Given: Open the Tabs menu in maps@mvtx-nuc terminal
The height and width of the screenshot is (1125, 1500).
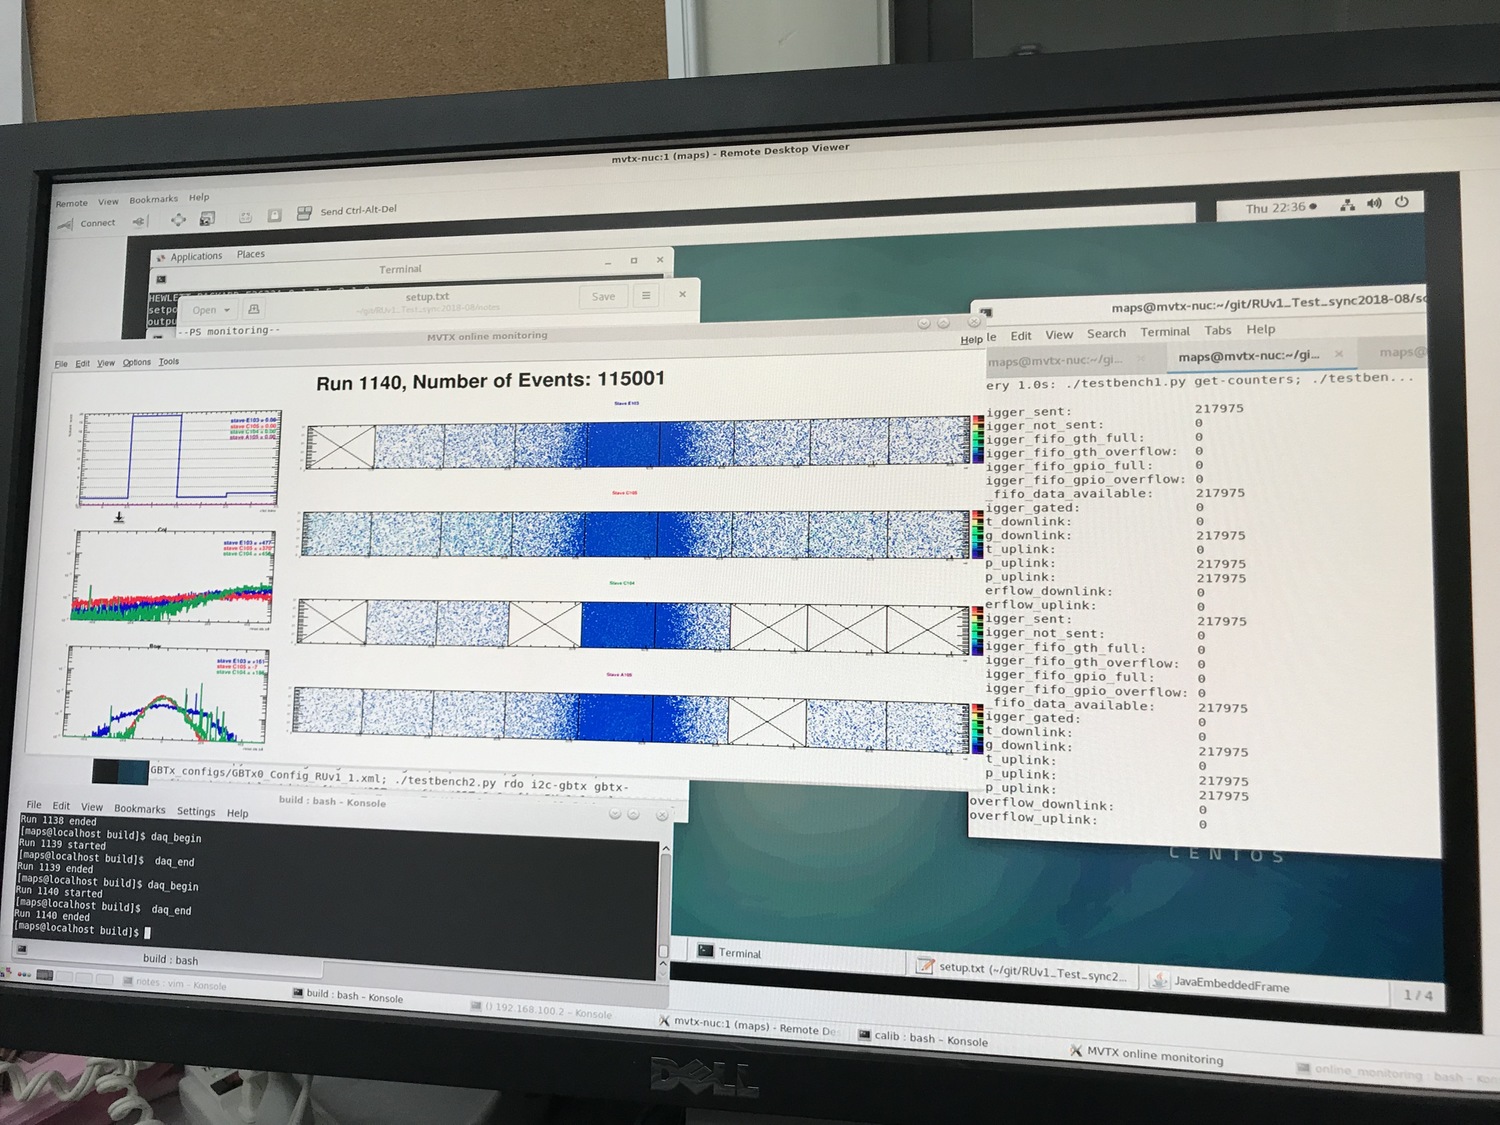Looking at the screenshot, I should click(1218, 330).
